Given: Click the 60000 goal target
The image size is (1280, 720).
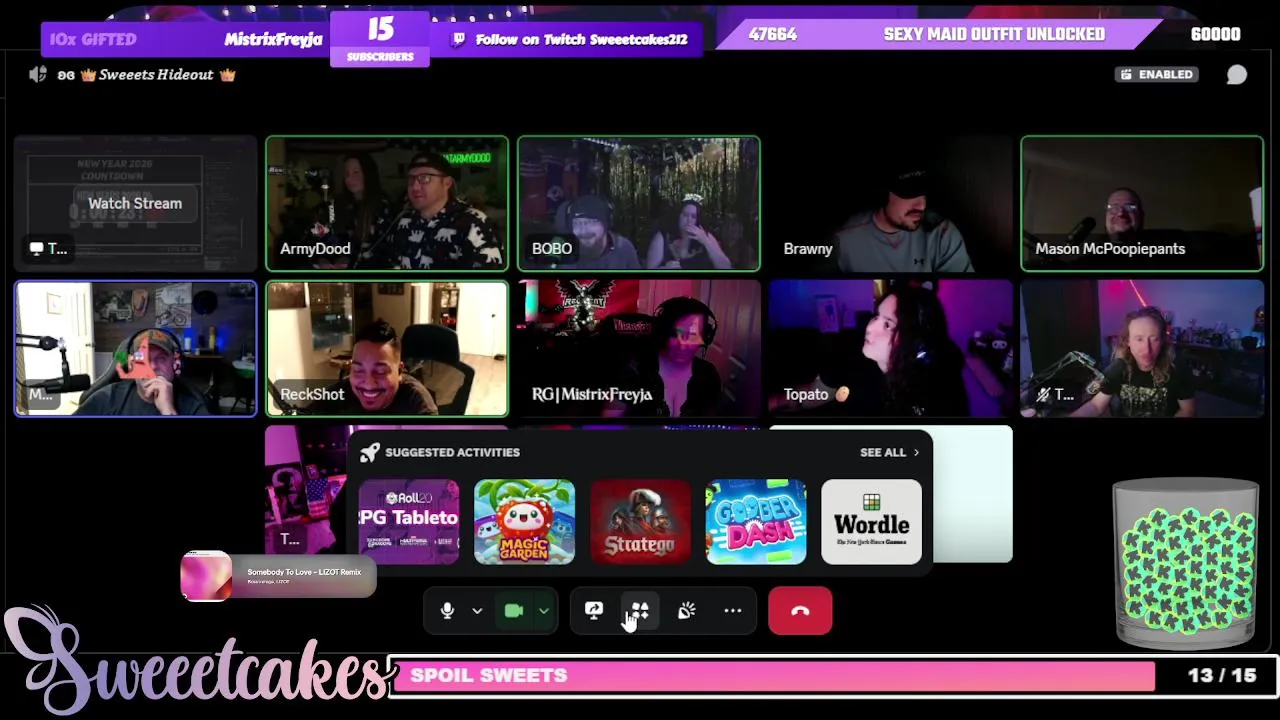Looking at the screenshot, I should (1215, 34).
